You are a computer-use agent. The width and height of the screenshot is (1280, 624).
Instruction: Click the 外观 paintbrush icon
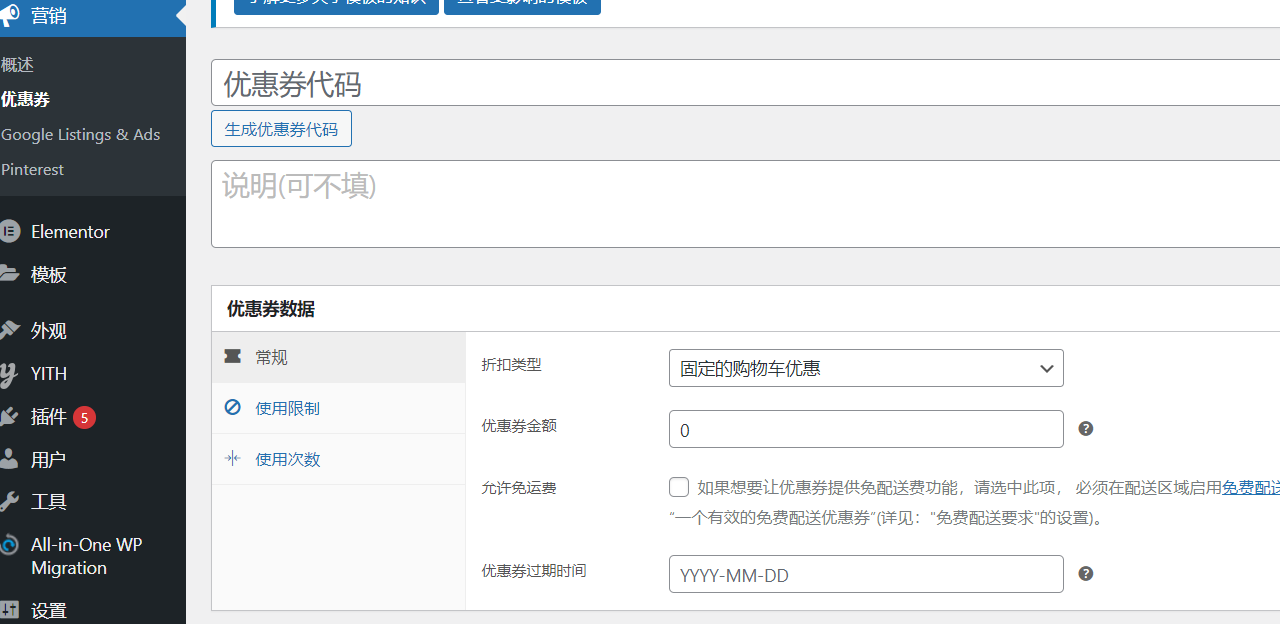pyautogui.click(x=9, y=330)
